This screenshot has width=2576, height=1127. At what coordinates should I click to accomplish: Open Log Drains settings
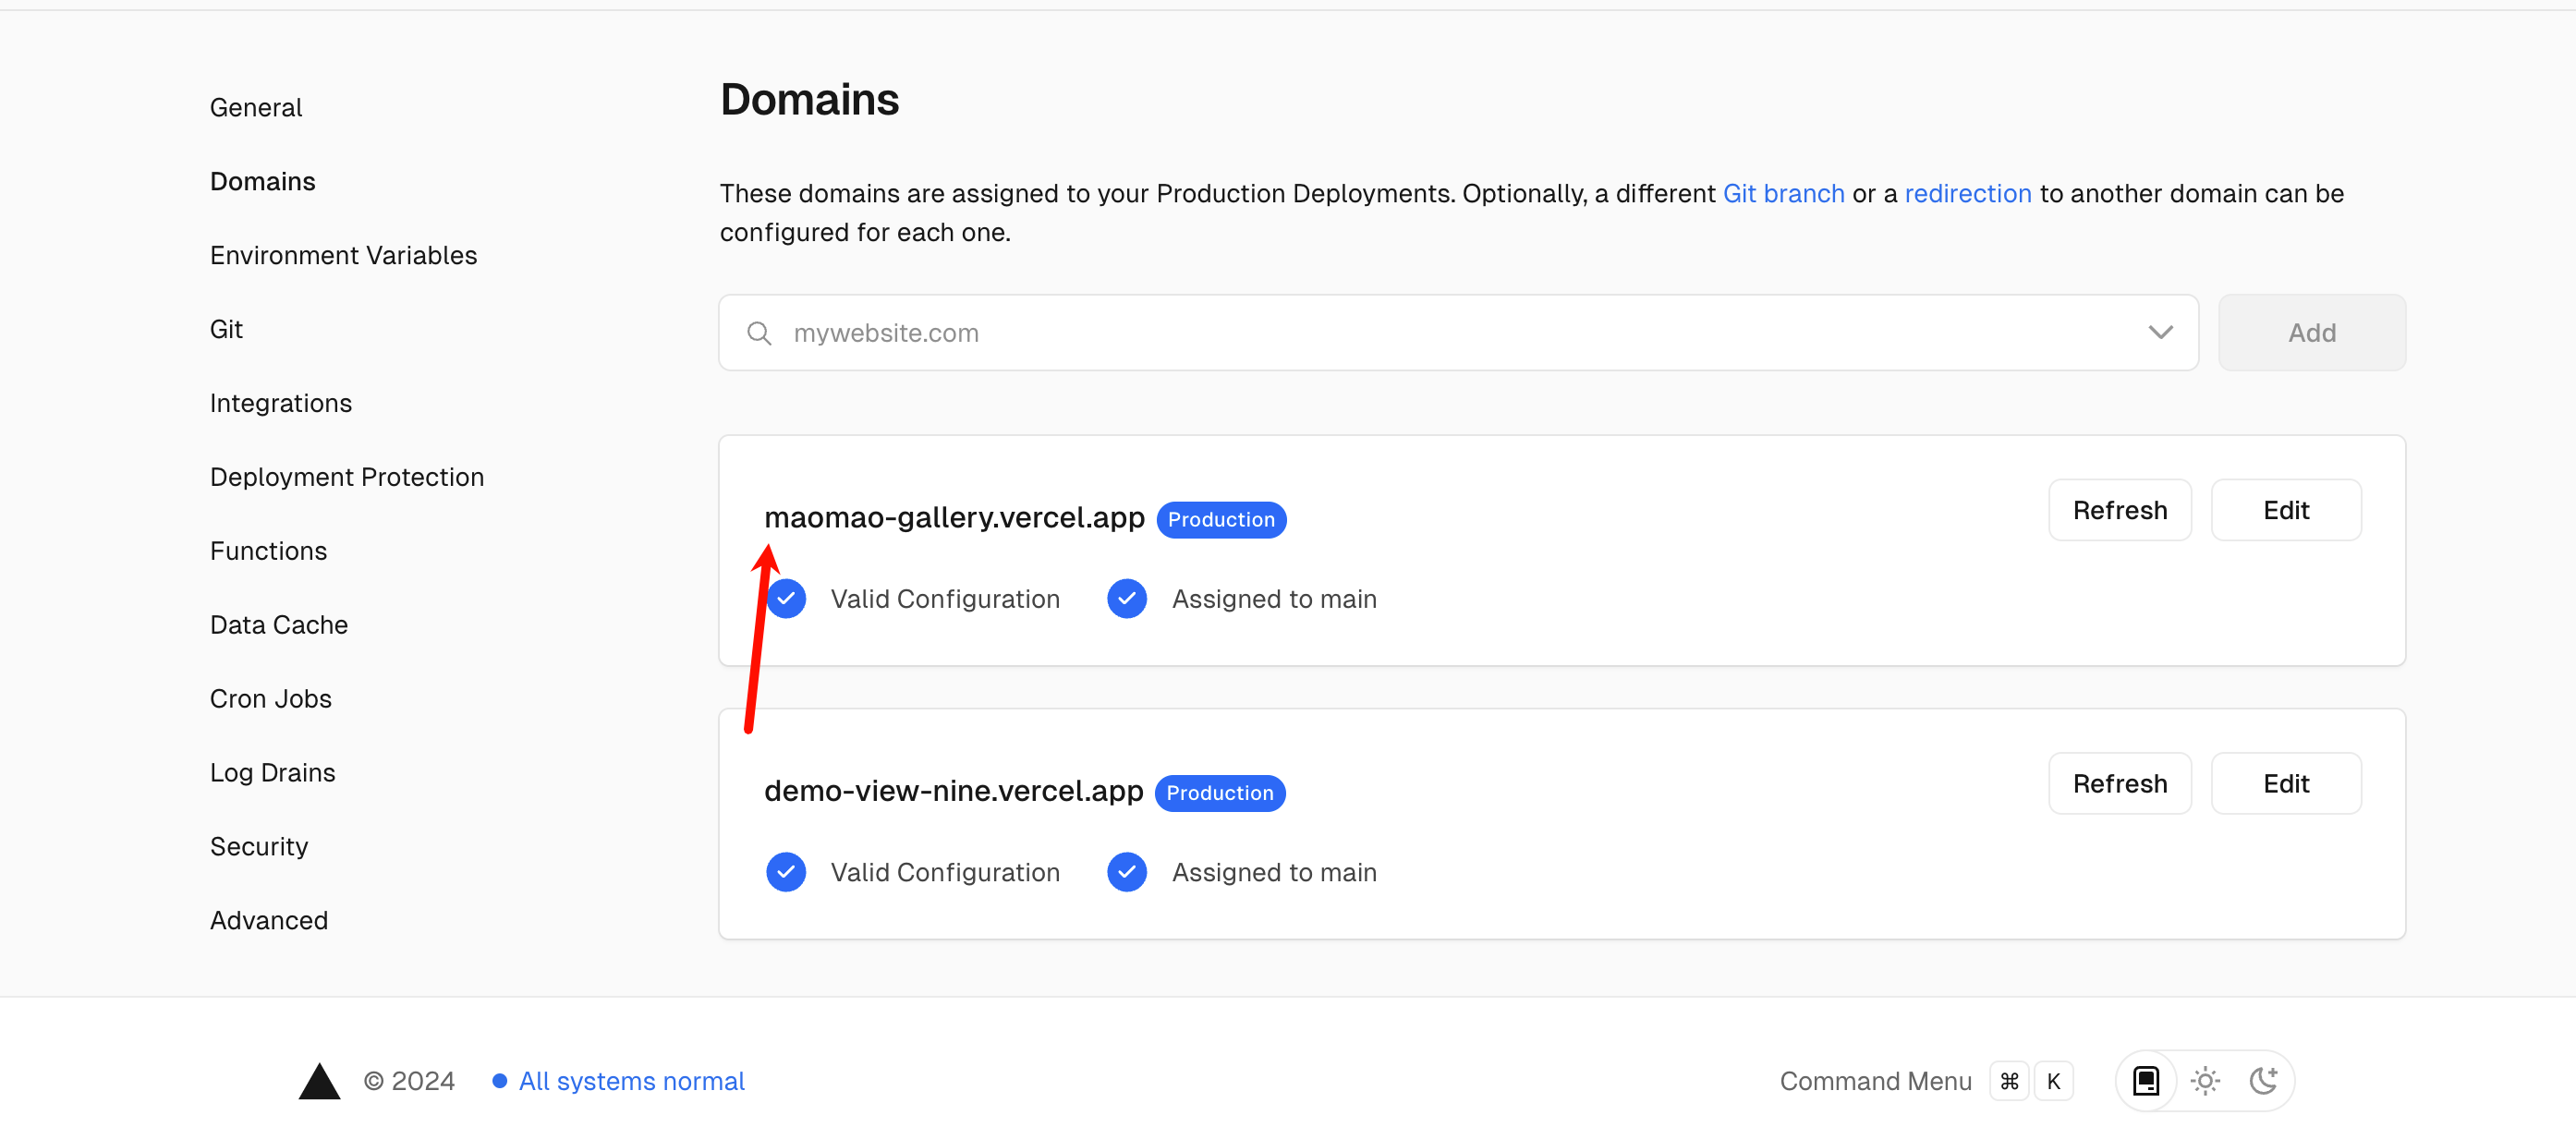pyautogui.click(x=273, y=773)
